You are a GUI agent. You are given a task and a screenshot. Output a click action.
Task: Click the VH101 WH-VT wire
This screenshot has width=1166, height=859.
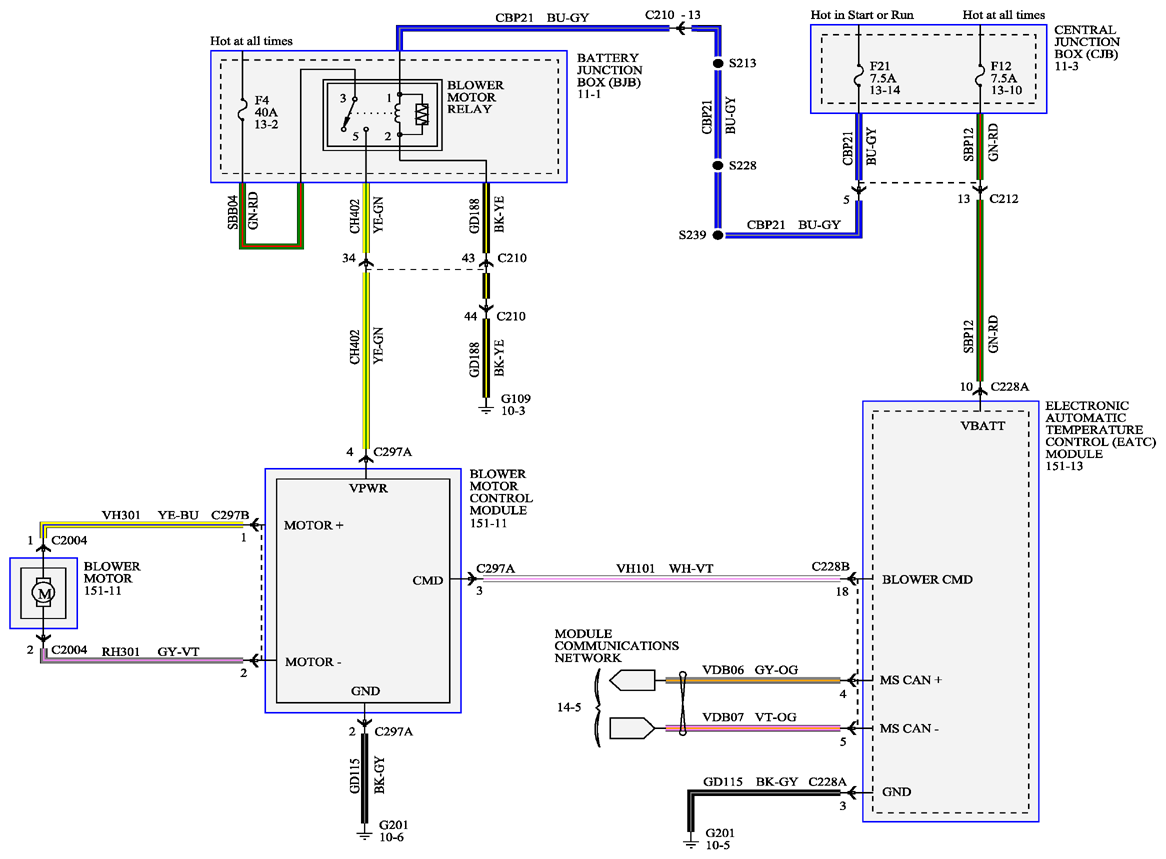(x=660, y=579)
